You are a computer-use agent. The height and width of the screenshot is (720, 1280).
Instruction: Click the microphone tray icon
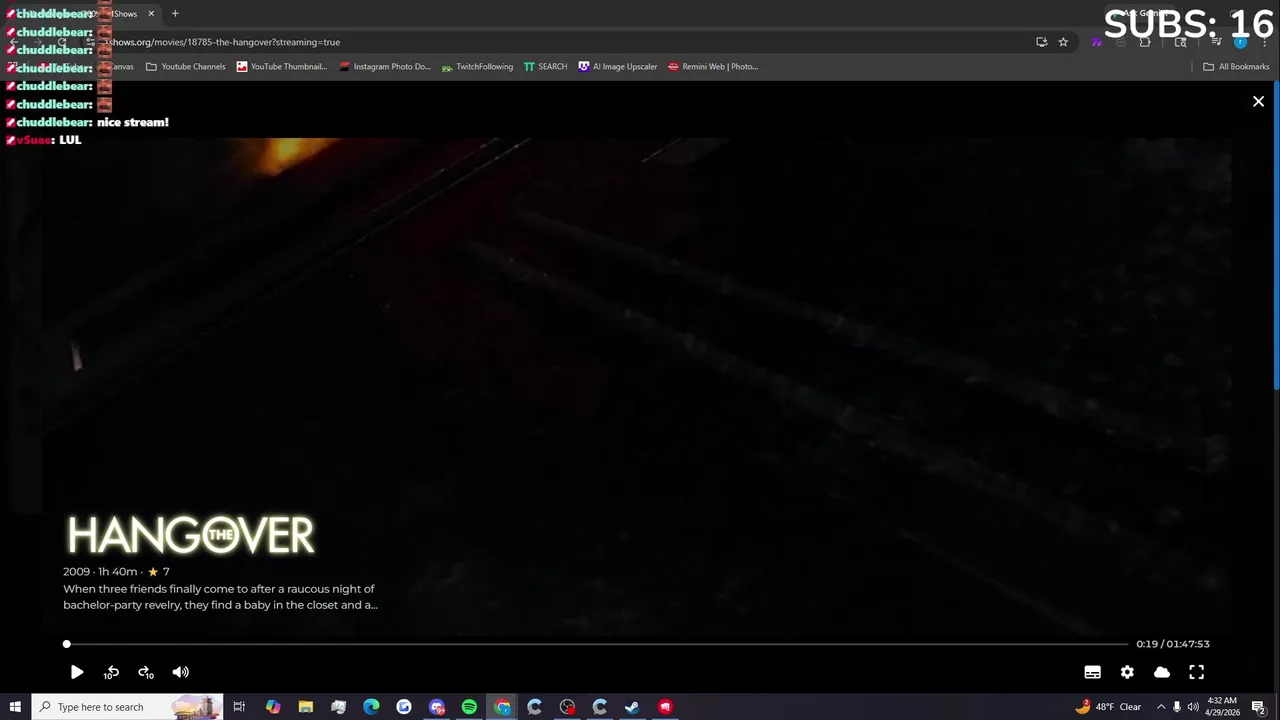pyautogui.click(x=1177, y=707)
